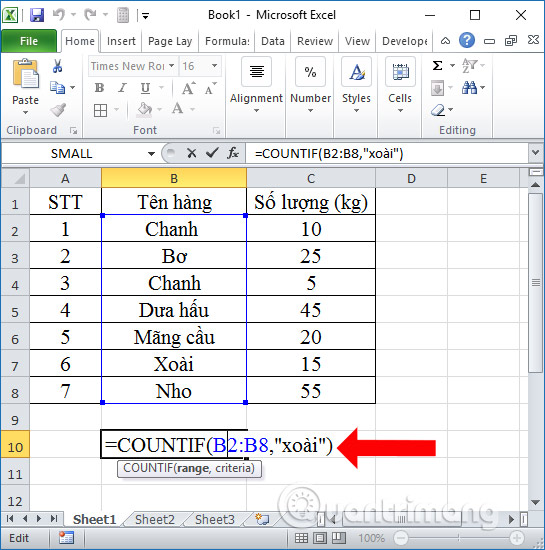Click the Redo icon in quick access toolbar

[x=90, y=15]
